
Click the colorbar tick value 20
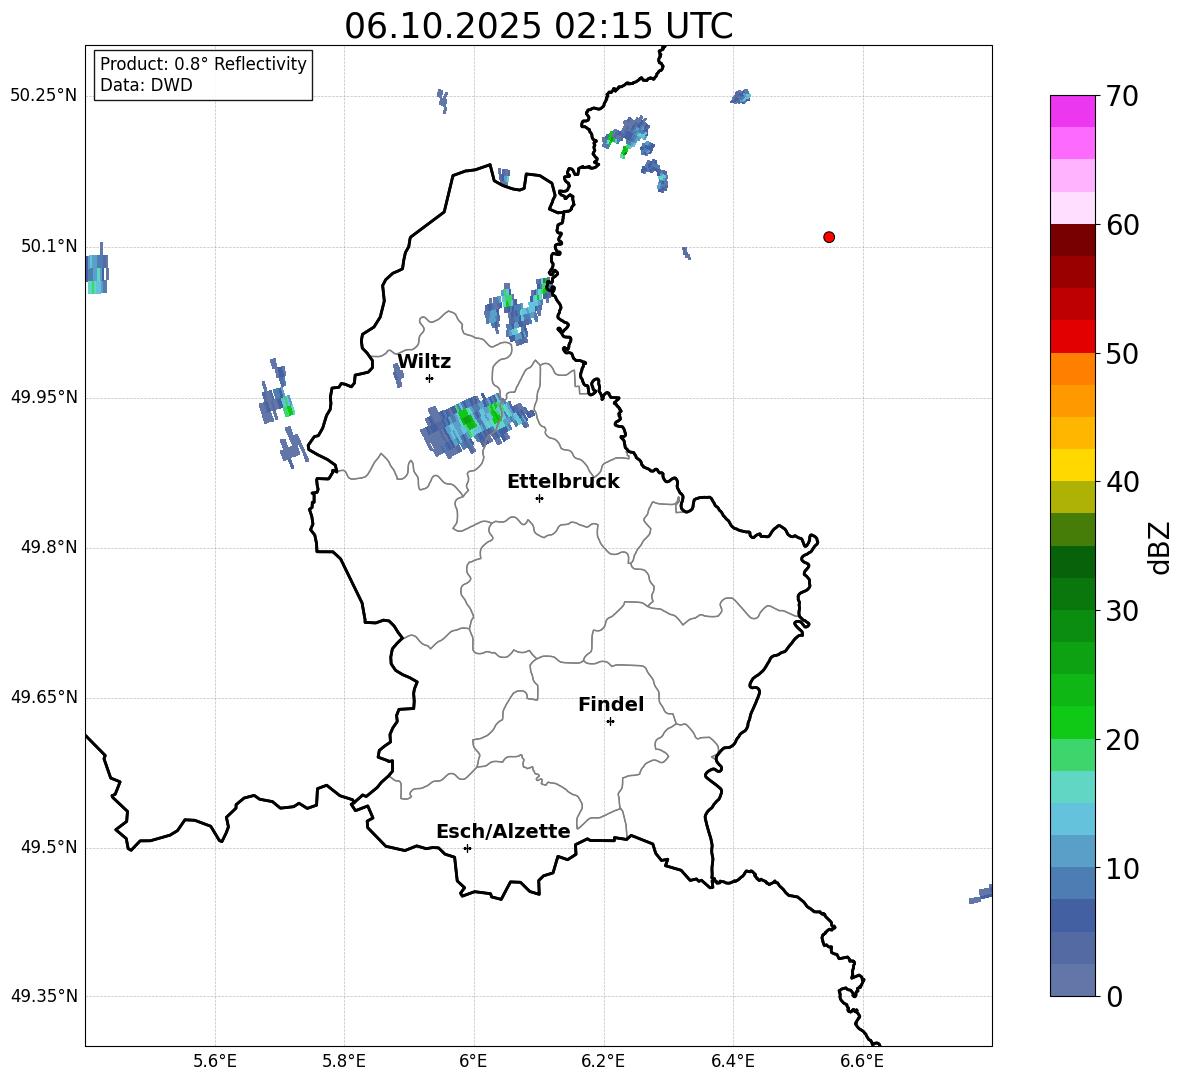pyautogui.click(x=1122, y=740)
